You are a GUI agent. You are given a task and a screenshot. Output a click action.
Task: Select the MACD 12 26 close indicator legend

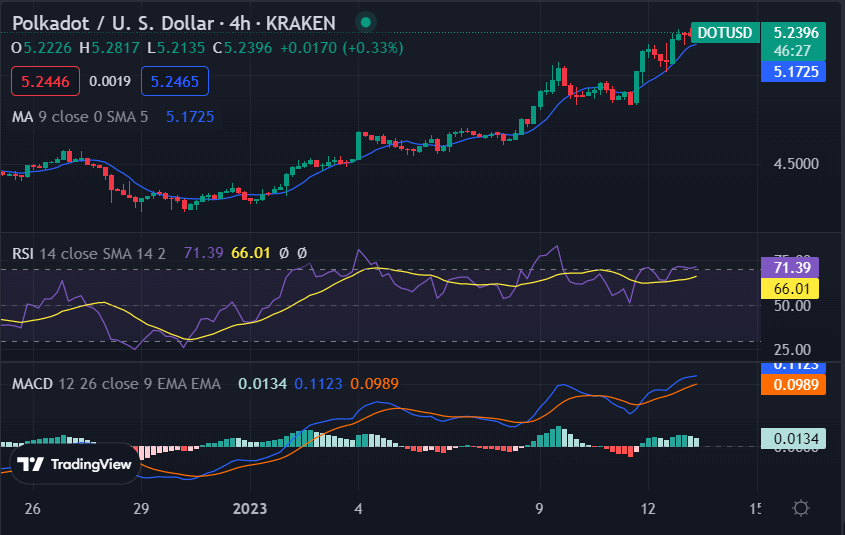(x=116, y=384)
